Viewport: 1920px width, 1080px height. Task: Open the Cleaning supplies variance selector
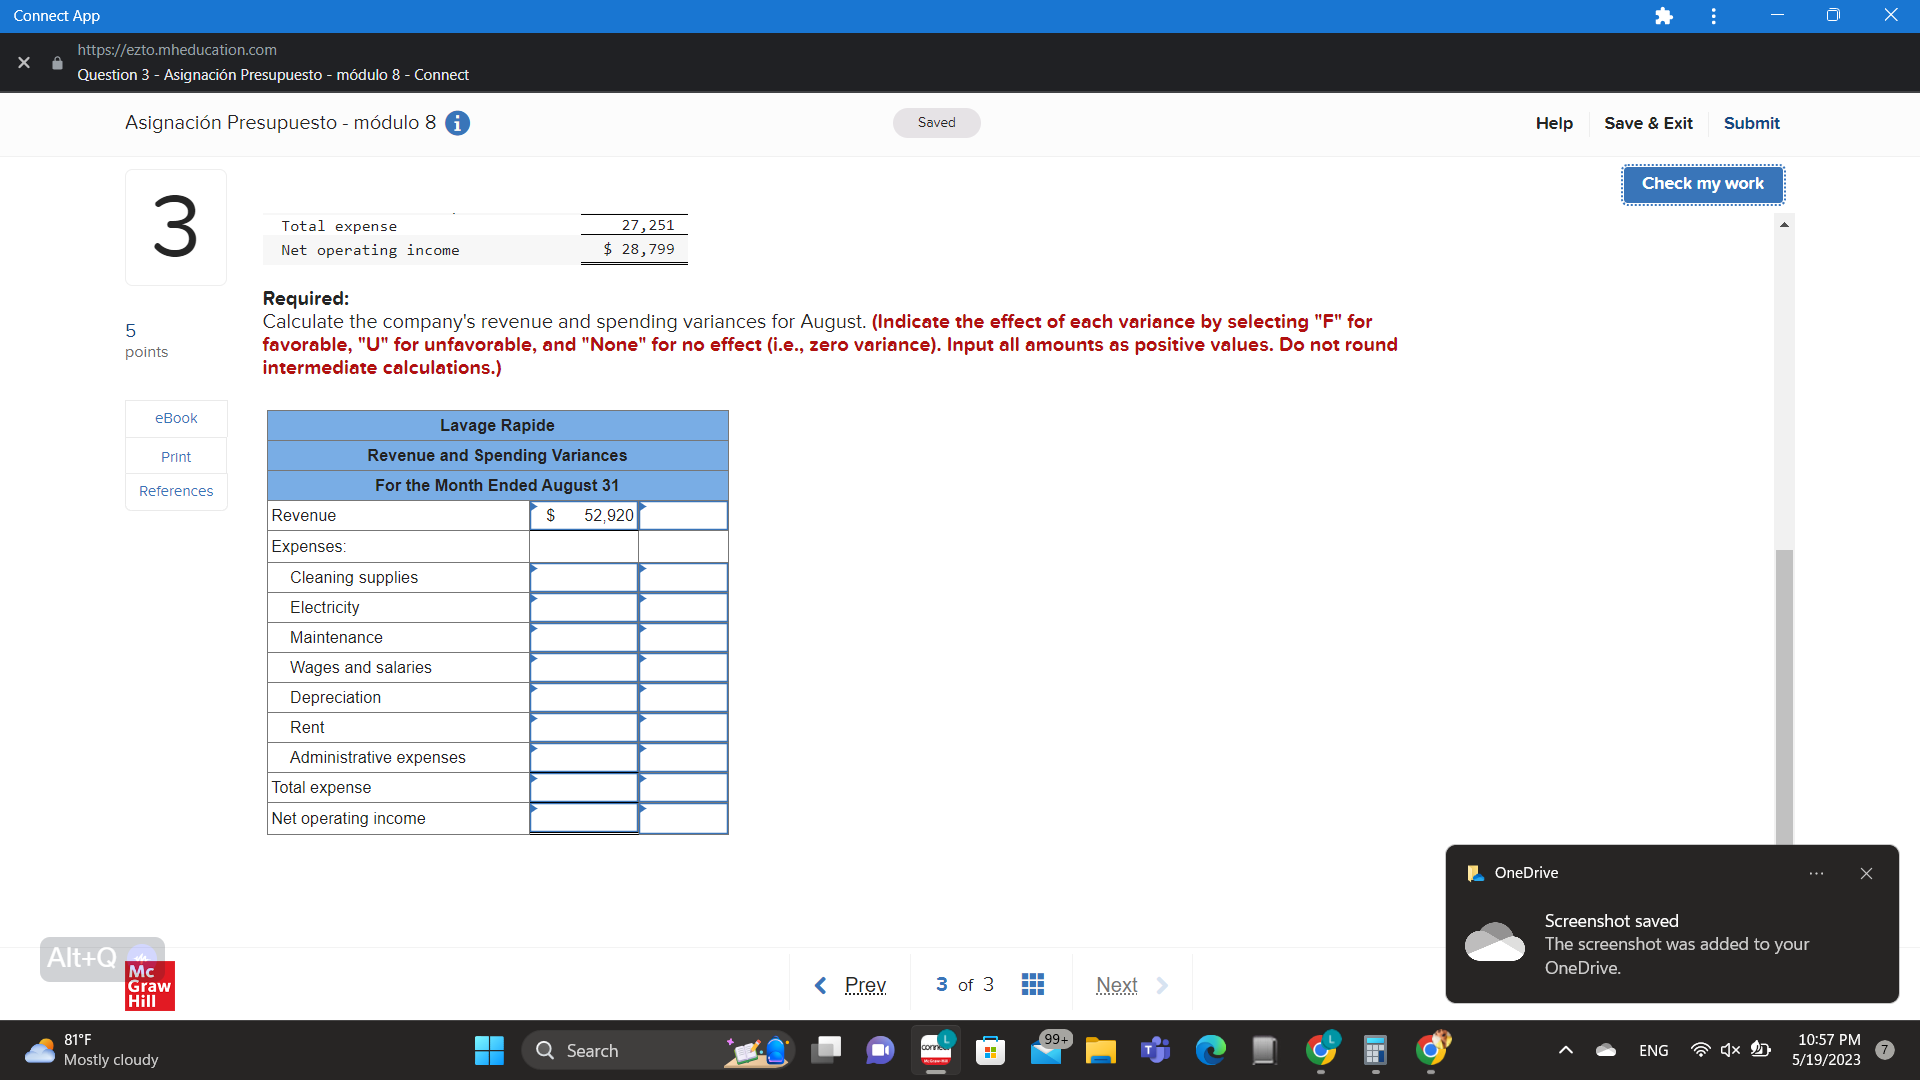coord(682,577)
